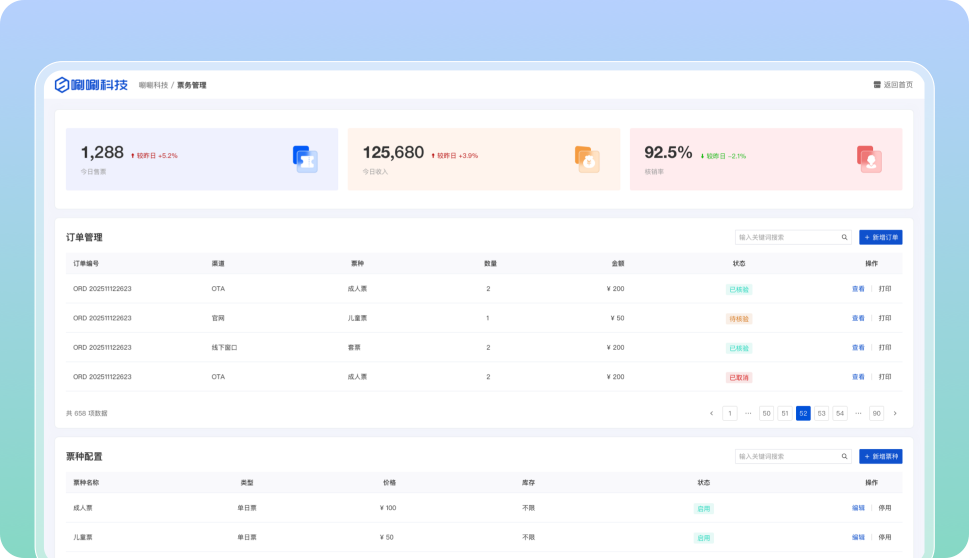Click the orange income icon on 今日收入 card
Viewport: 969px width, 558px height.
pyautogui.click(x=587, y=159)
